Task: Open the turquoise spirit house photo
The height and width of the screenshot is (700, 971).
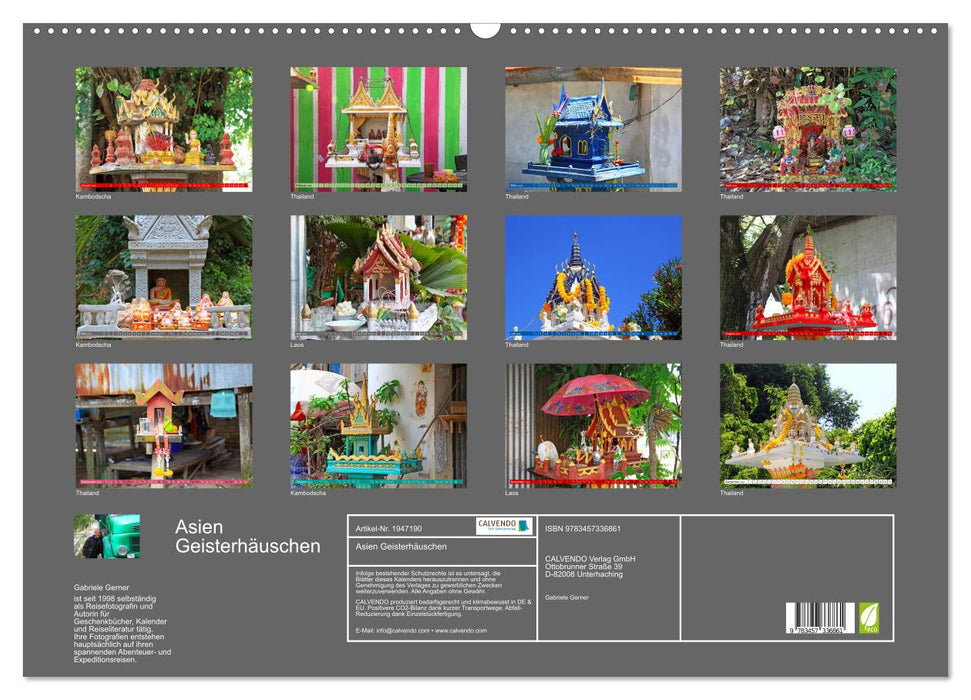Action: coord(378,425)
